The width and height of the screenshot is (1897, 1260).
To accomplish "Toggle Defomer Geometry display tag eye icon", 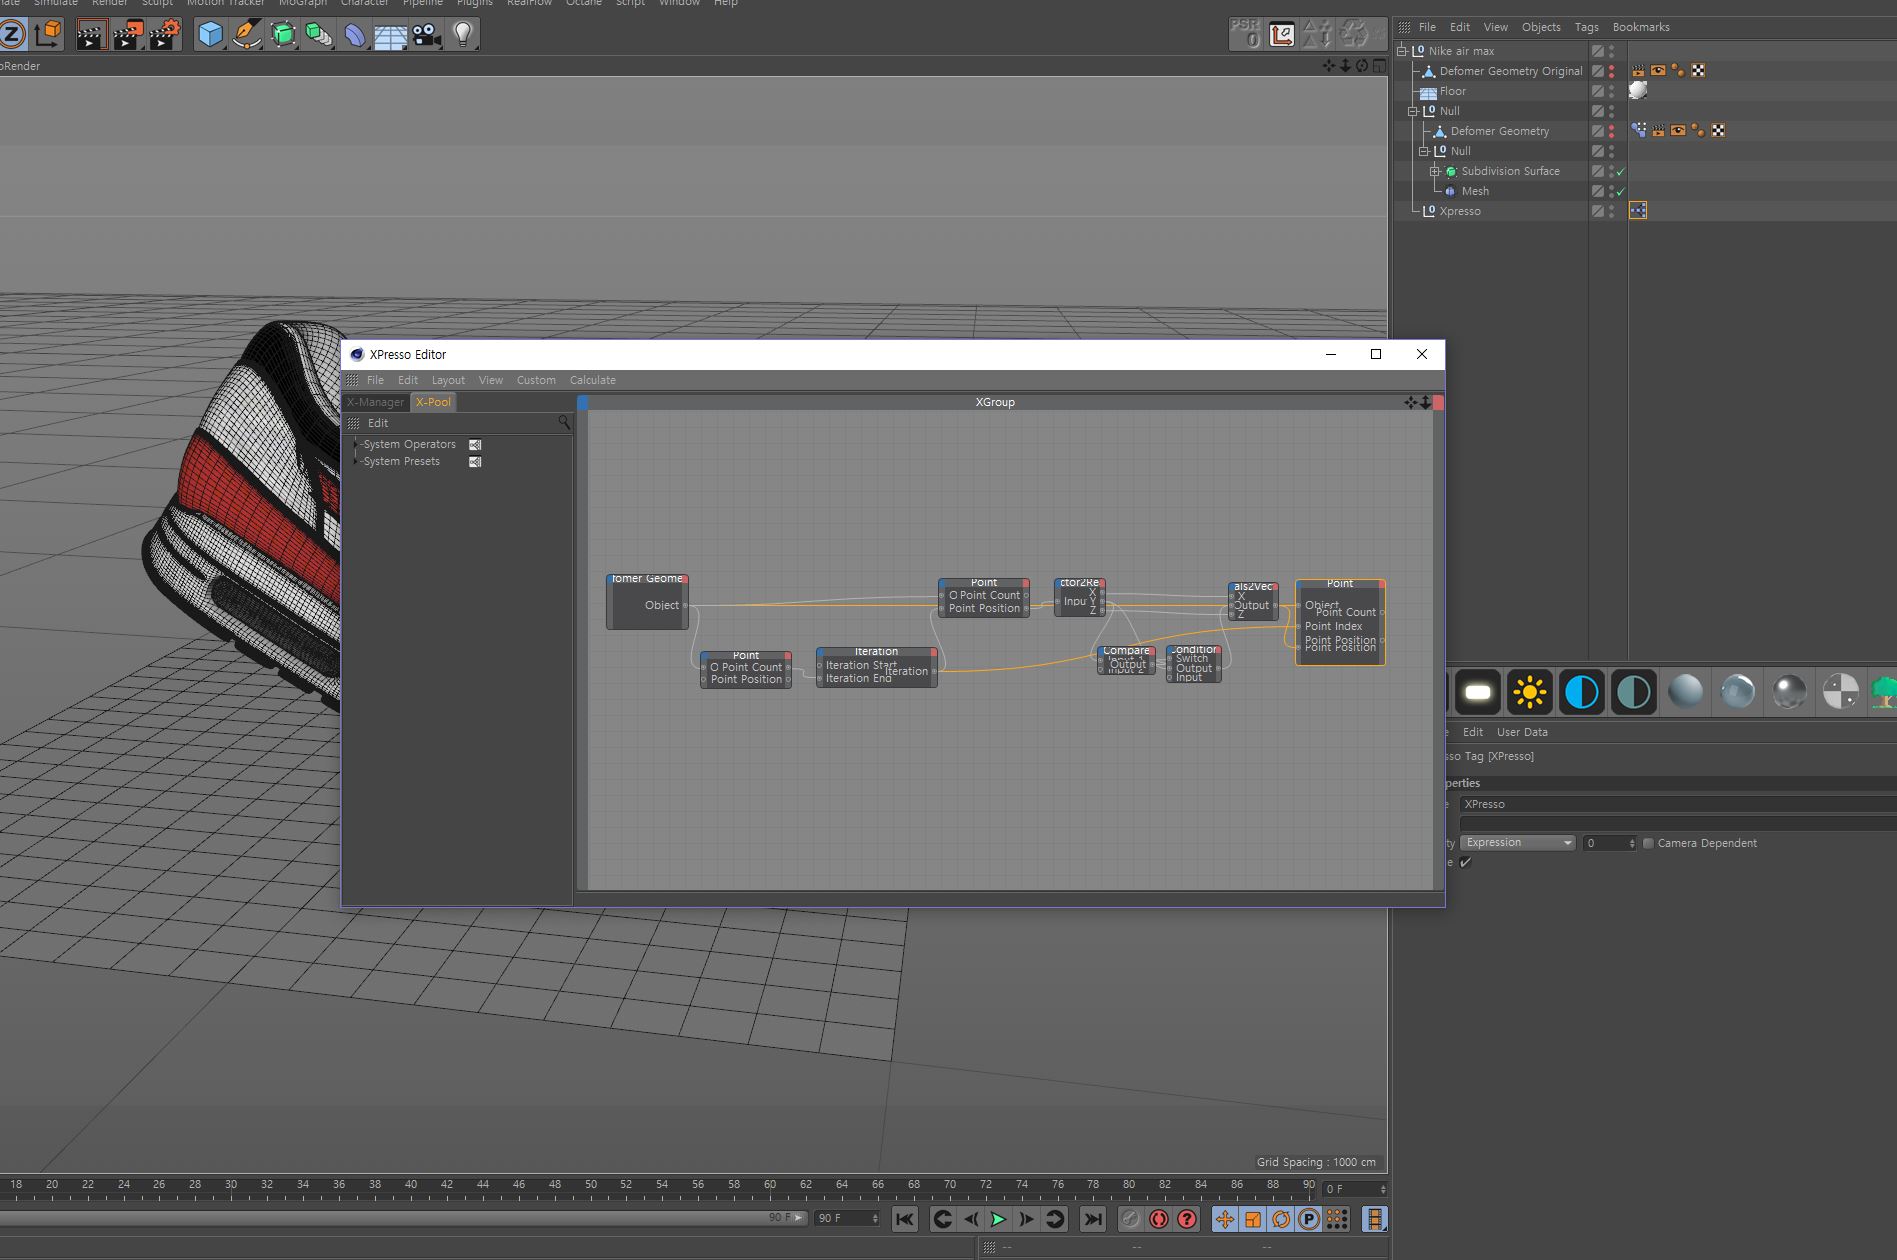I will tap(1678, 131).
